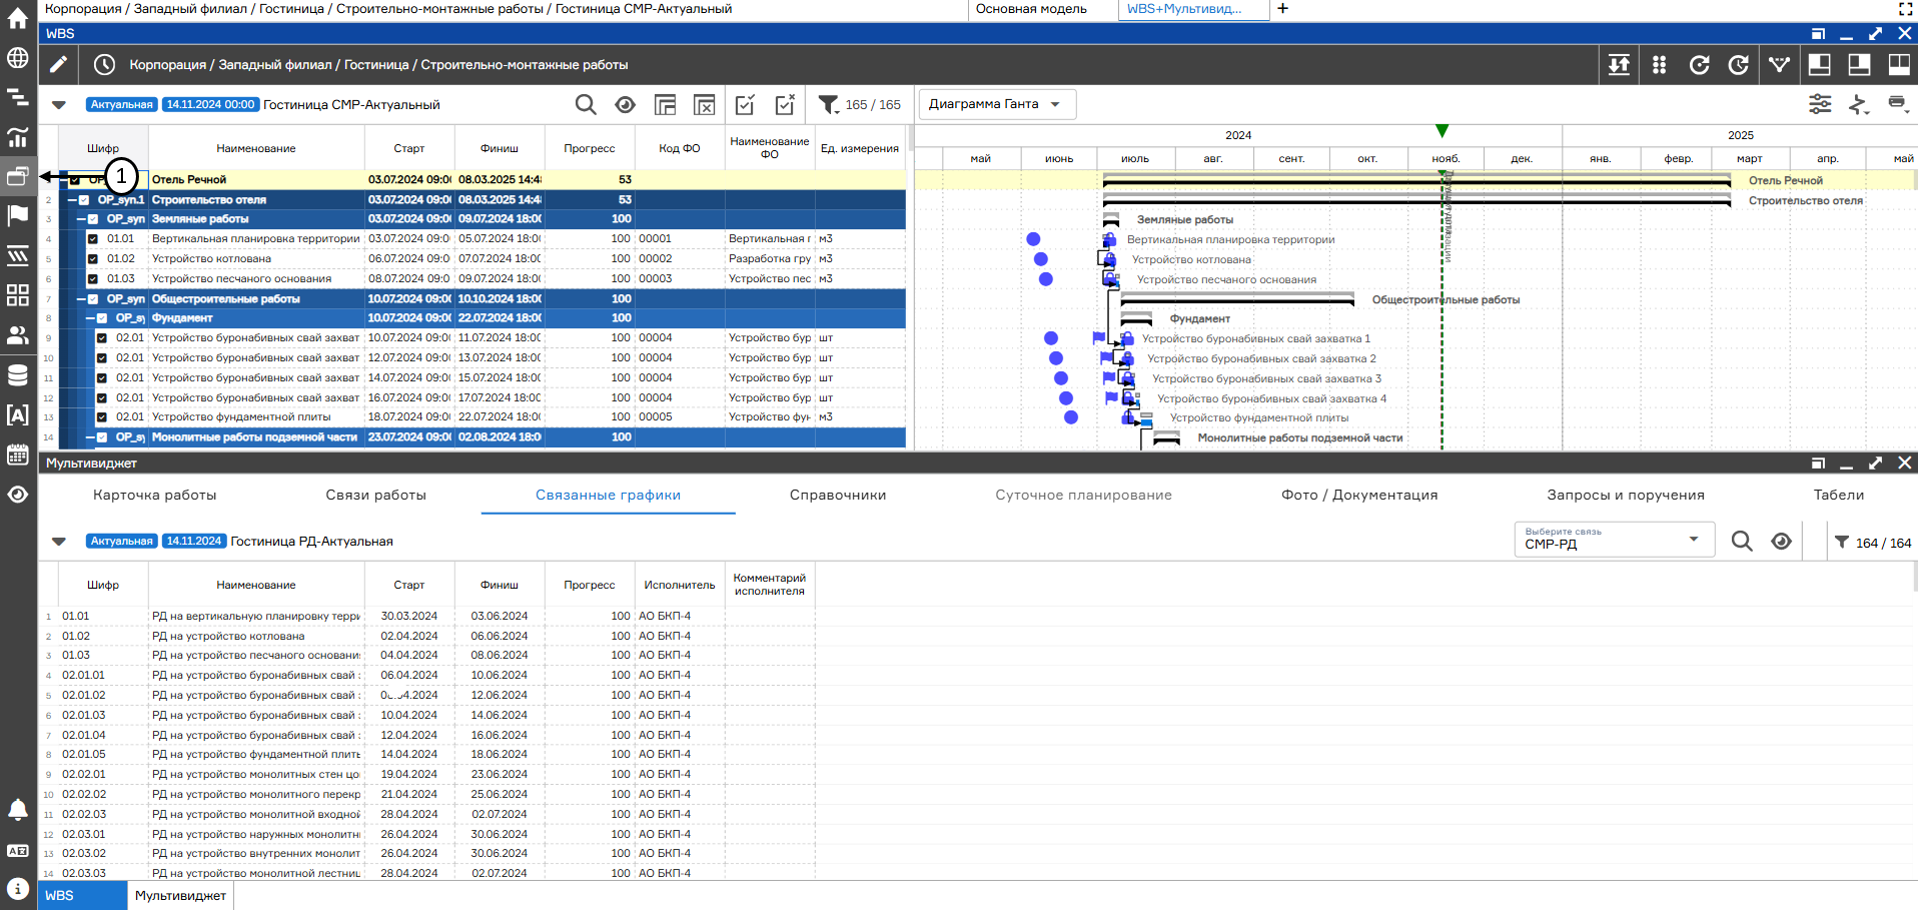Viewport: 1918px width, 910px height.
Task: Click the Multiwidget filter 164 / 164 button
Action: pyautogui.click(x=1873, y=542)
